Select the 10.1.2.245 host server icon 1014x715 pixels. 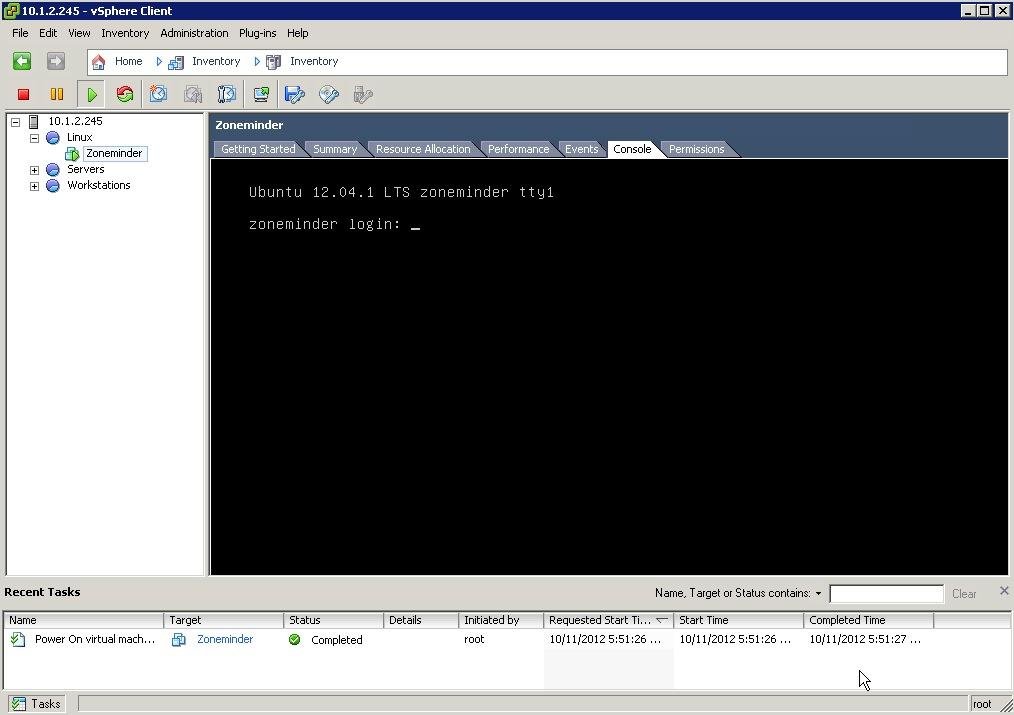[34, 122]
